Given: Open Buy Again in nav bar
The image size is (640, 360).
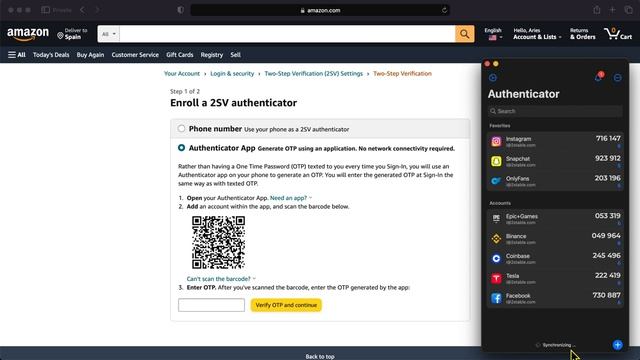Looking at the screenshot, I should click(x=90, y=55).
